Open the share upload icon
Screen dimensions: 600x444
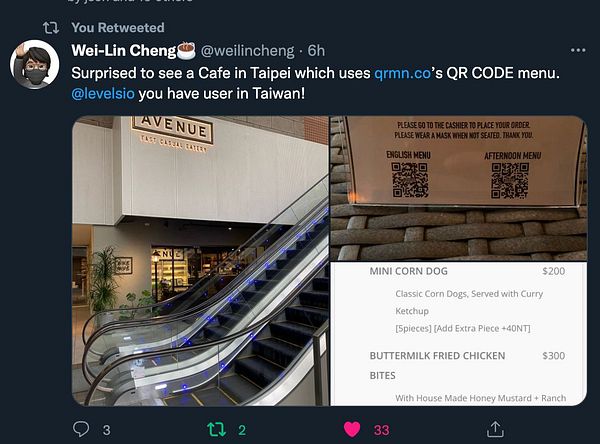click(495, 429)
